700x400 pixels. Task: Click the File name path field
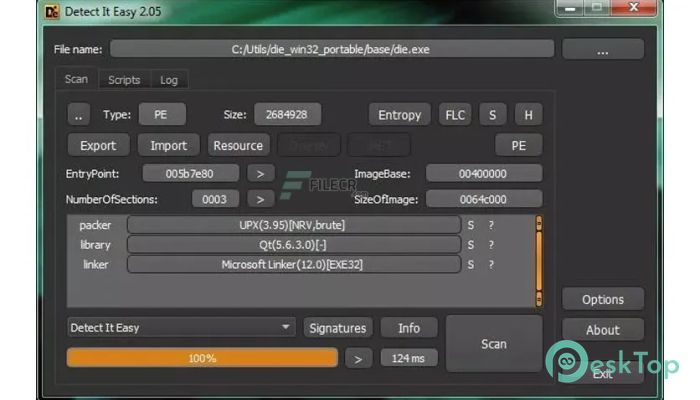click(332, 49)
